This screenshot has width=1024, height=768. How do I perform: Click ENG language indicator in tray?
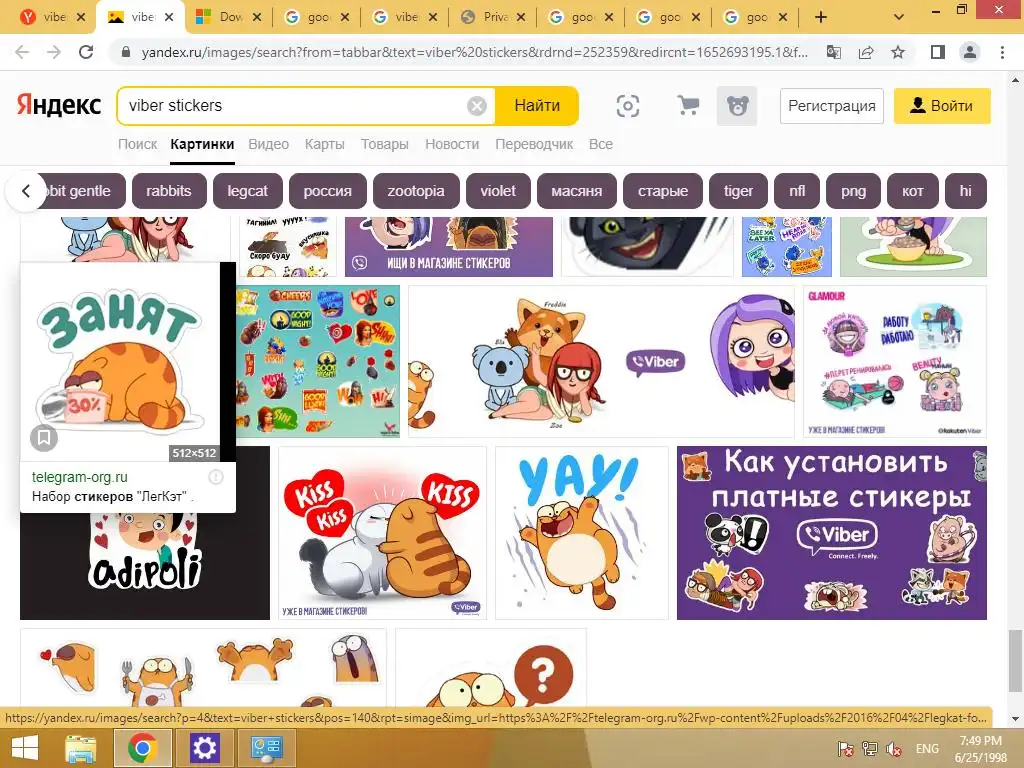point(927,749)
